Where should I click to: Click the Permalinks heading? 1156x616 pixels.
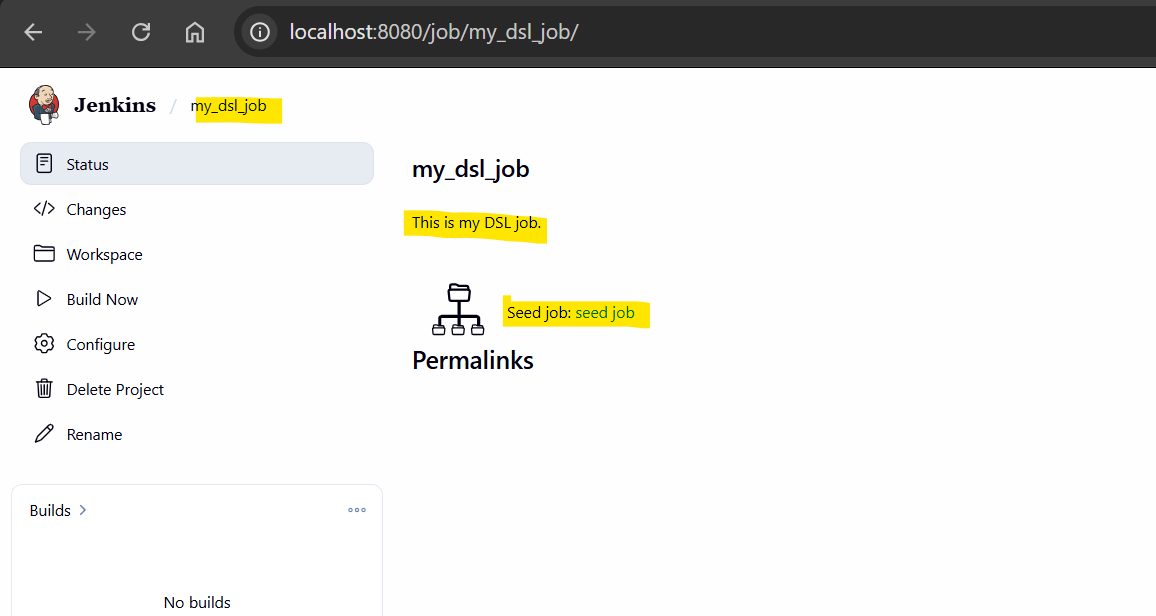(473, 360)
